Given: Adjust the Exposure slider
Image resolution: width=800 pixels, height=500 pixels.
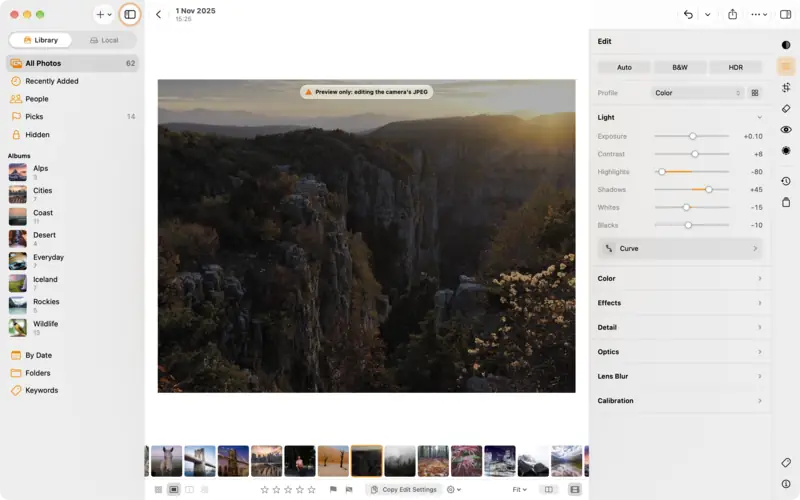Looking at the screenshot, I should [692, 136].
